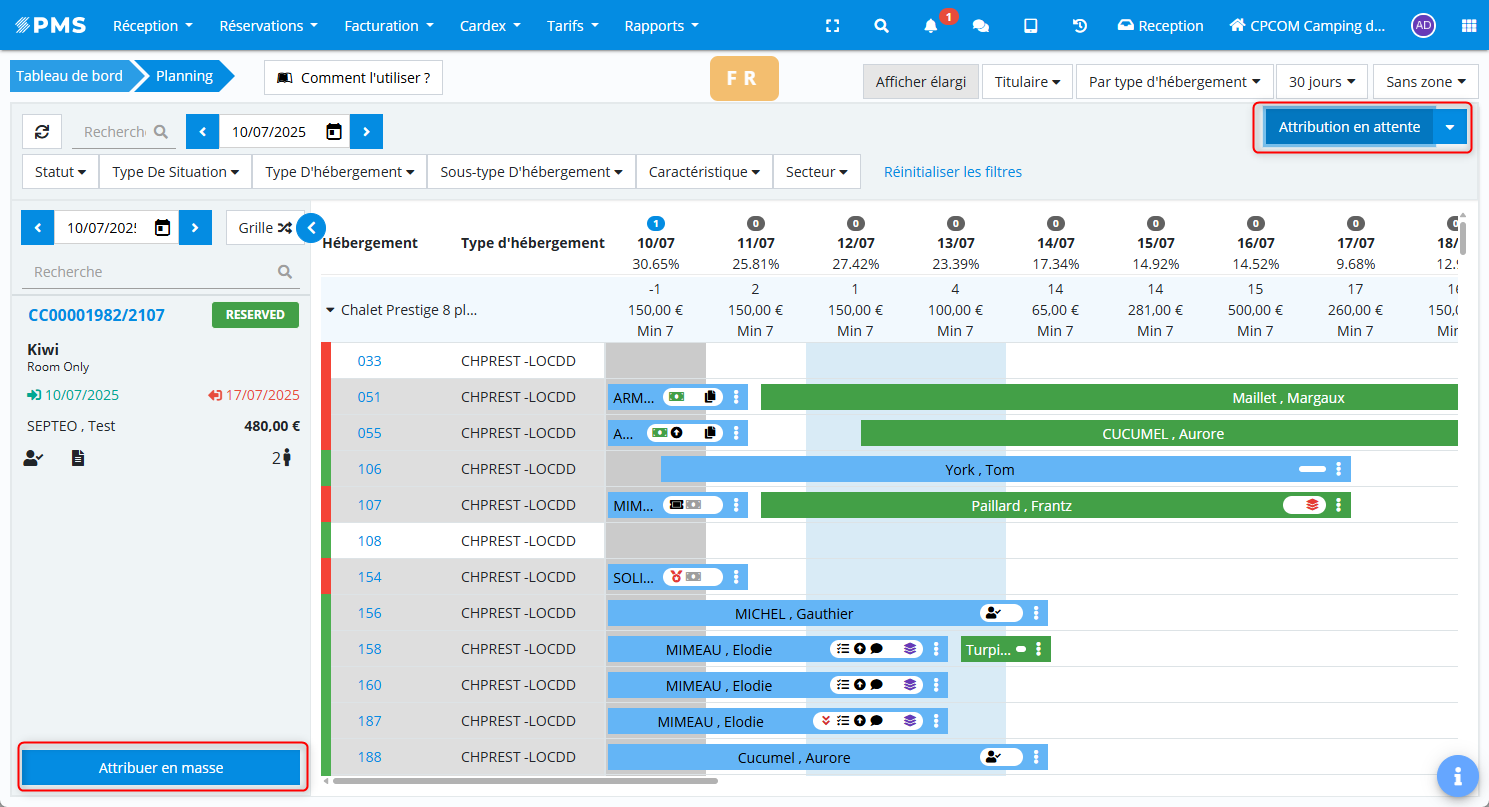Open the Facturation menu
The image size is (1489, 807).
tap(388, 26)
